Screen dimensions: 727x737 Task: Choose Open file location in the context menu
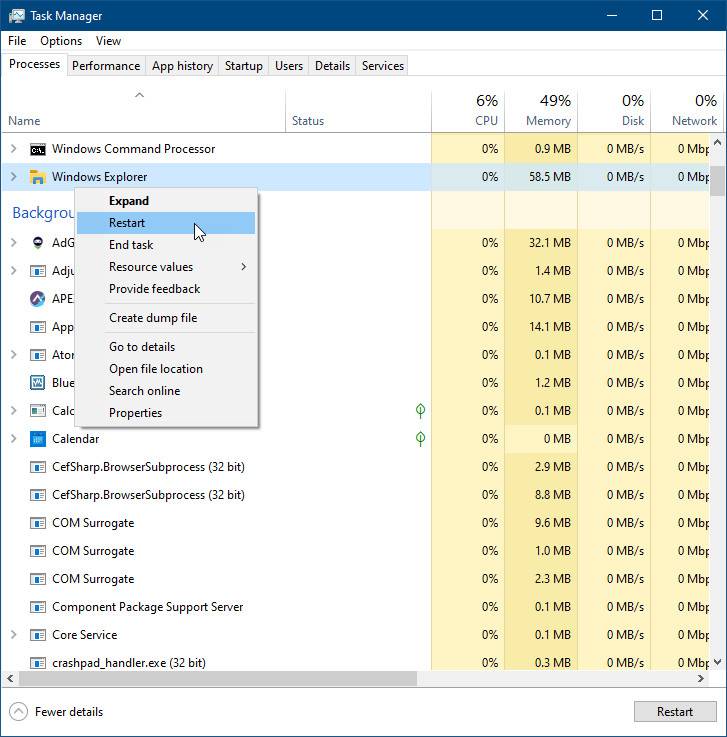coord(166,369)
